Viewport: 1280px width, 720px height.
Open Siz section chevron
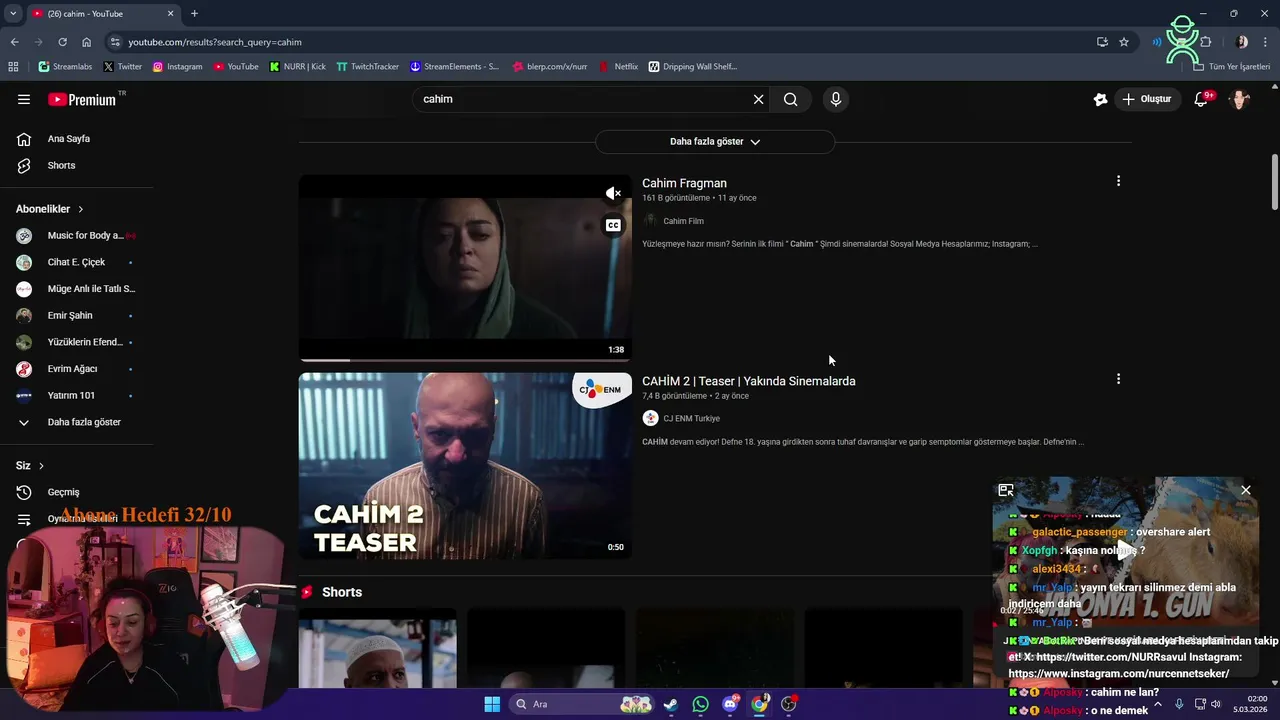pyautogui.click(x=41, y=466)
